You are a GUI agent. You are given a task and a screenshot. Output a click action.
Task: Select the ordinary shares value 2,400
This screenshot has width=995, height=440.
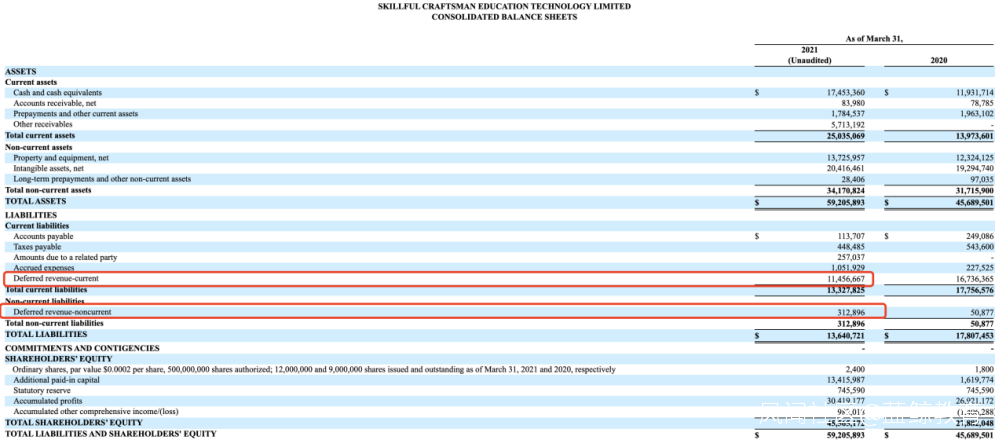[x=857, y=370]
